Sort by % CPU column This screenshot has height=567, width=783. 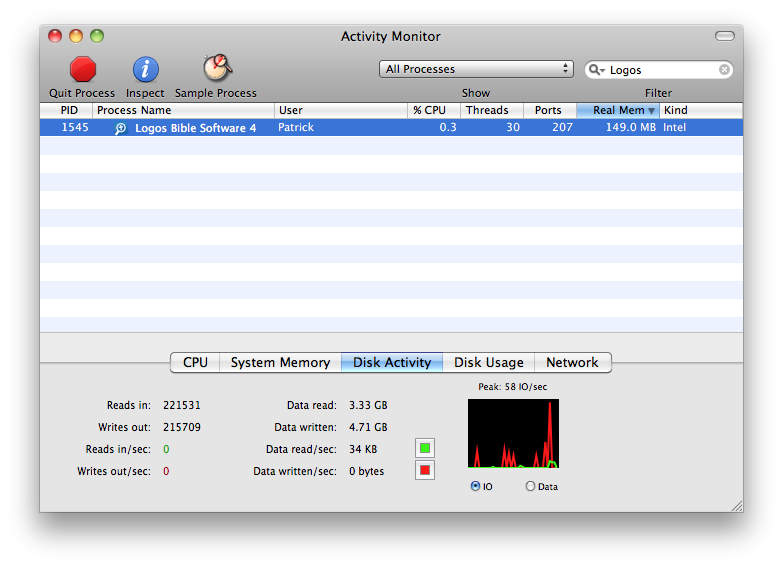(434, 110)
